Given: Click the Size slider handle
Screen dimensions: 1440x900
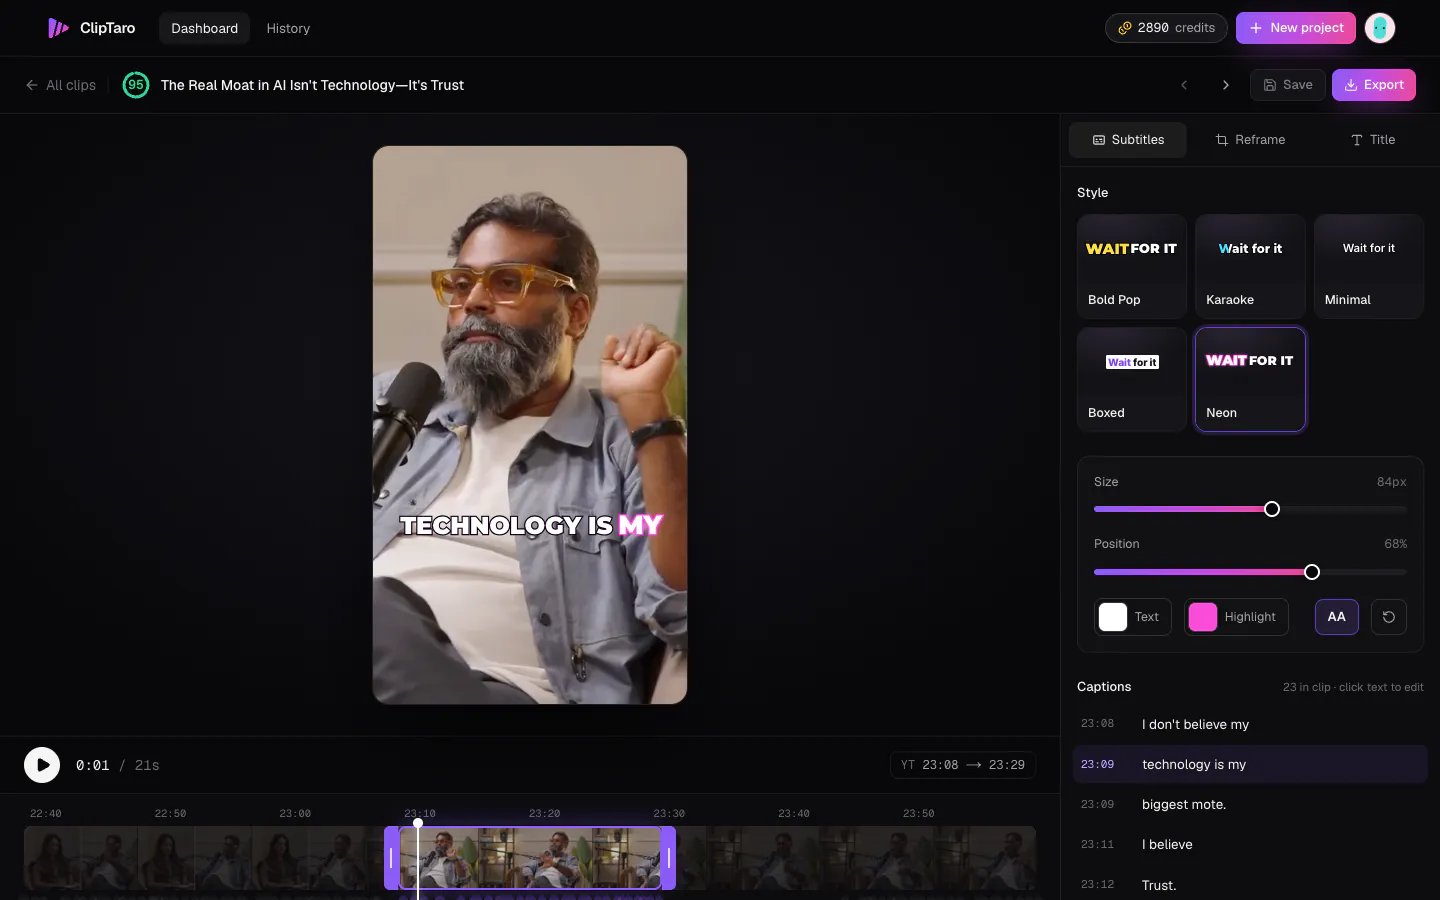Looking at the screenshot, I should coord(1272,509).
